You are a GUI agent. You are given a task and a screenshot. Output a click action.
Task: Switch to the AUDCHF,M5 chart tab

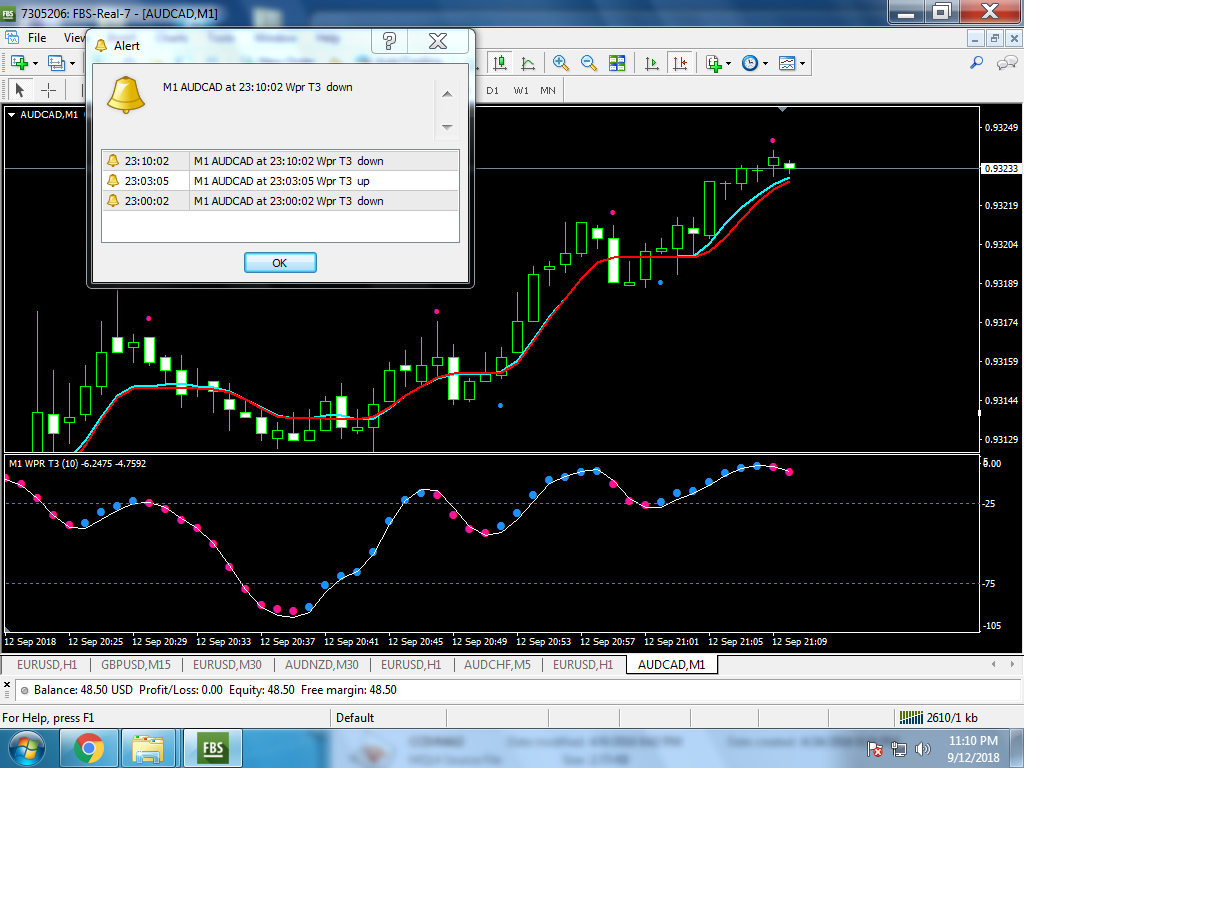497,665
